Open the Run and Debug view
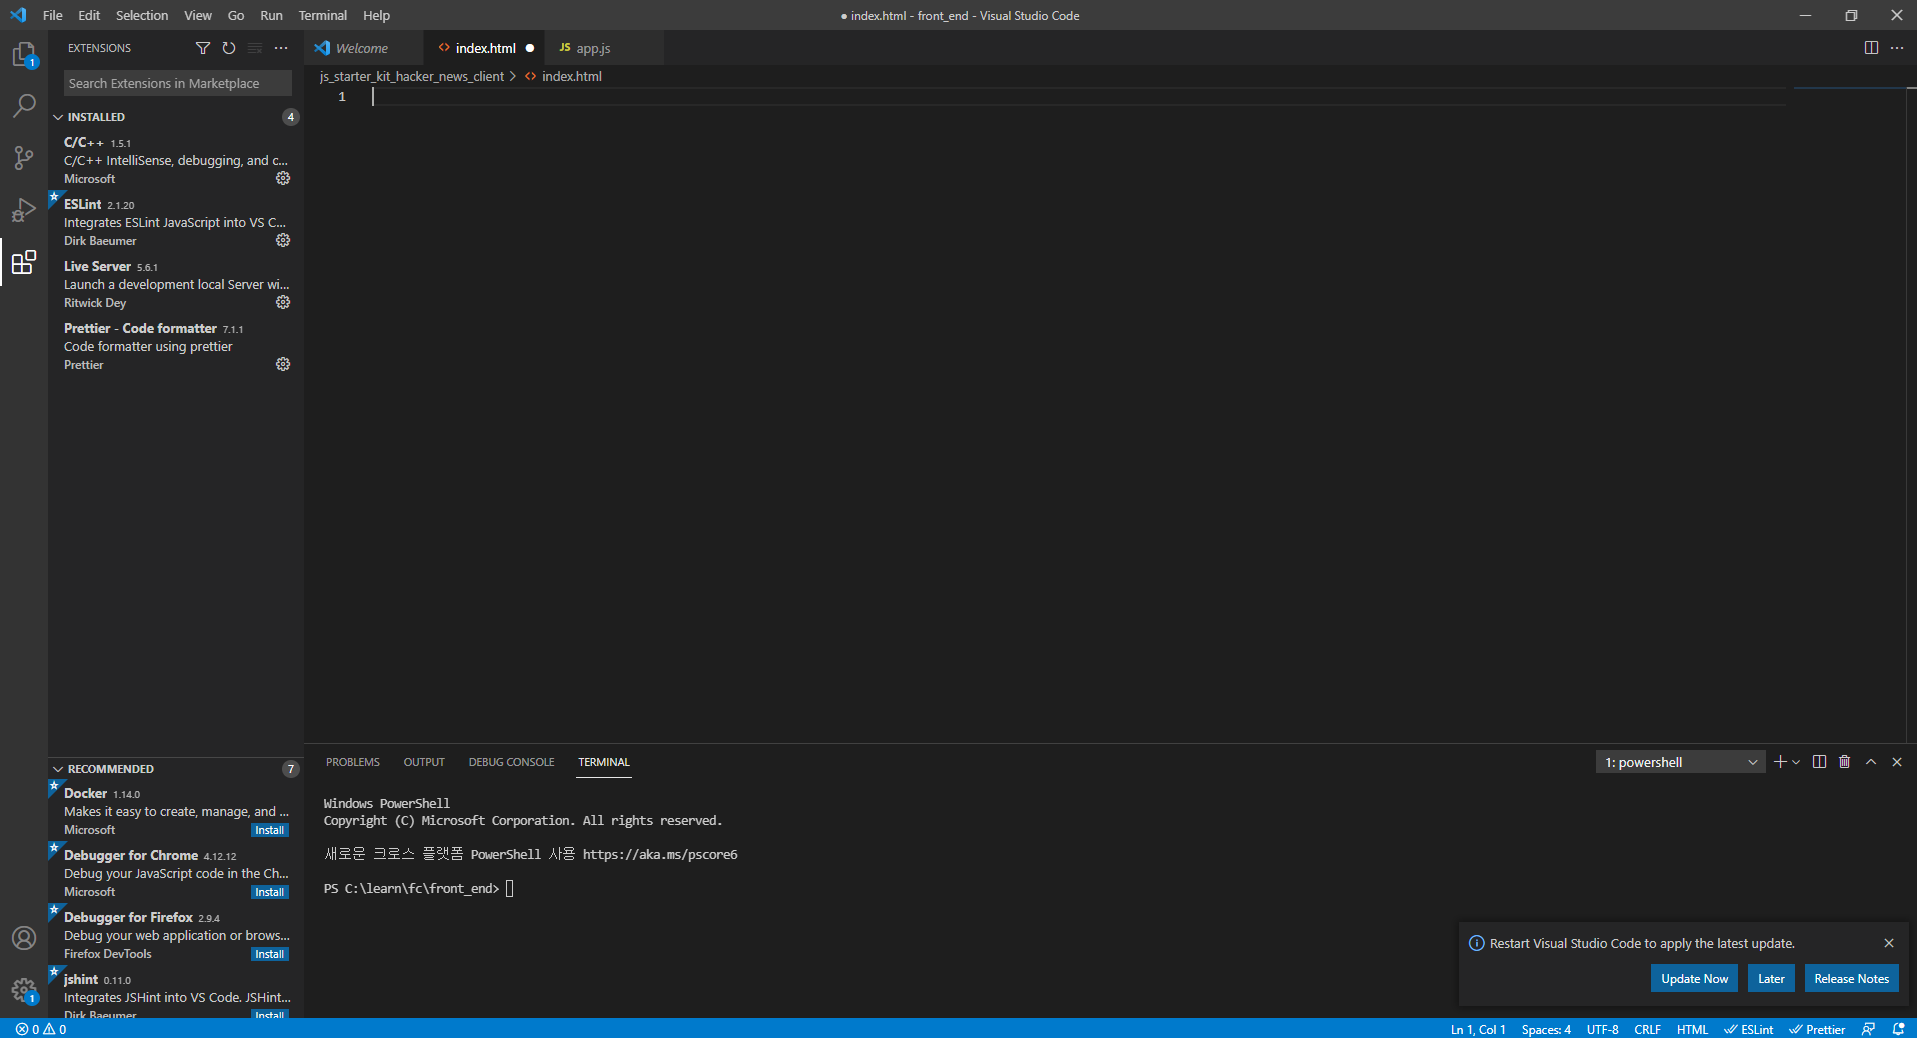The width and height of the screenshot is (1917, 1038). 24,210
